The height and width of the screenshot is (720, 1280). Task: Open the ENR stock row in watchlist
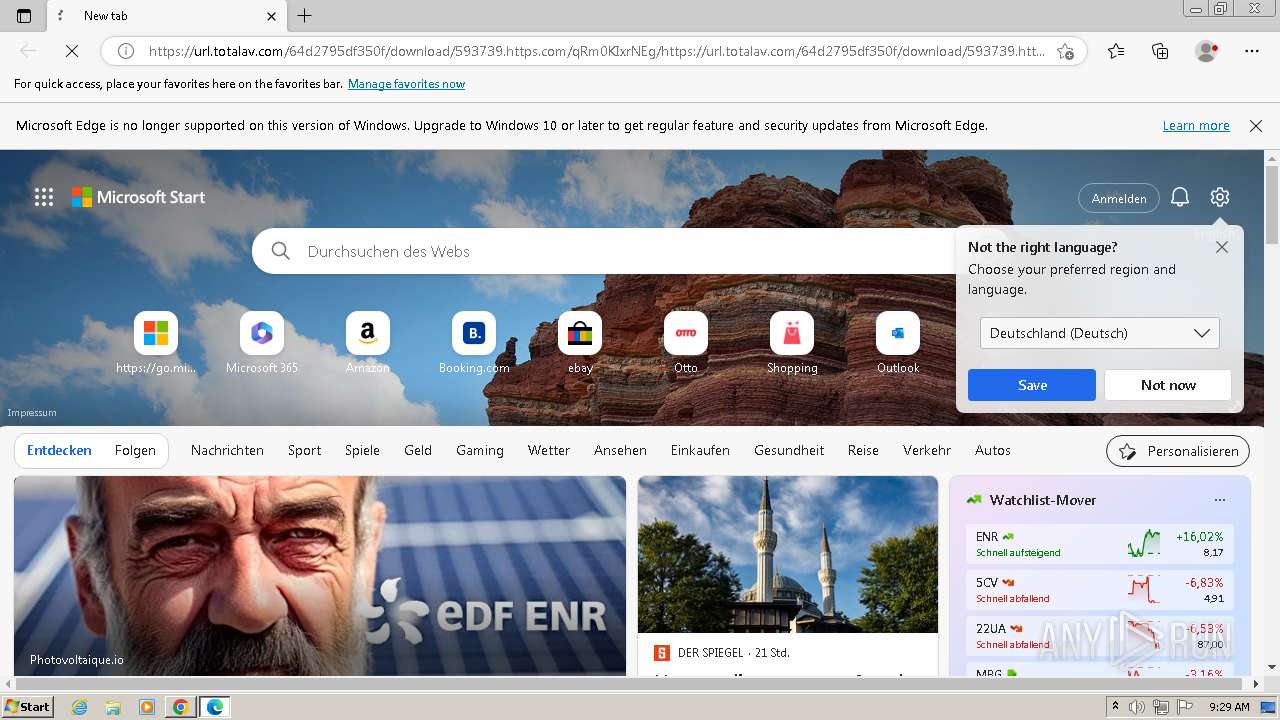[1100, 544]
